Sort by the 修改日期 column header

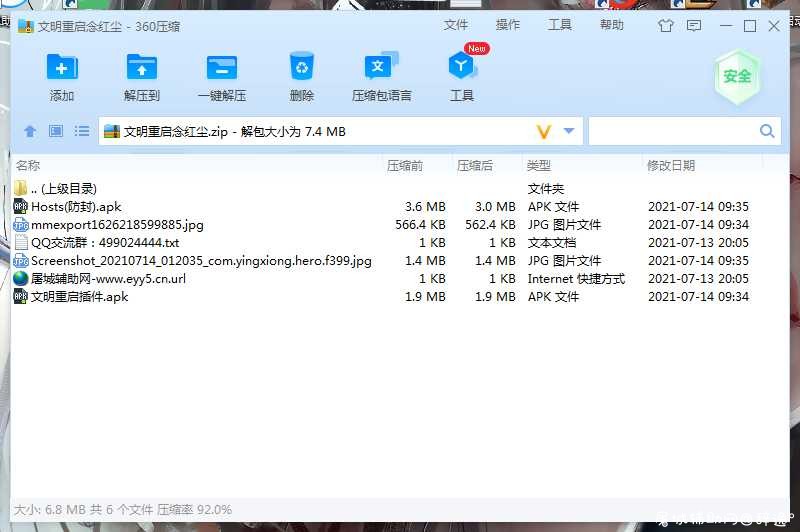point(671,165)
